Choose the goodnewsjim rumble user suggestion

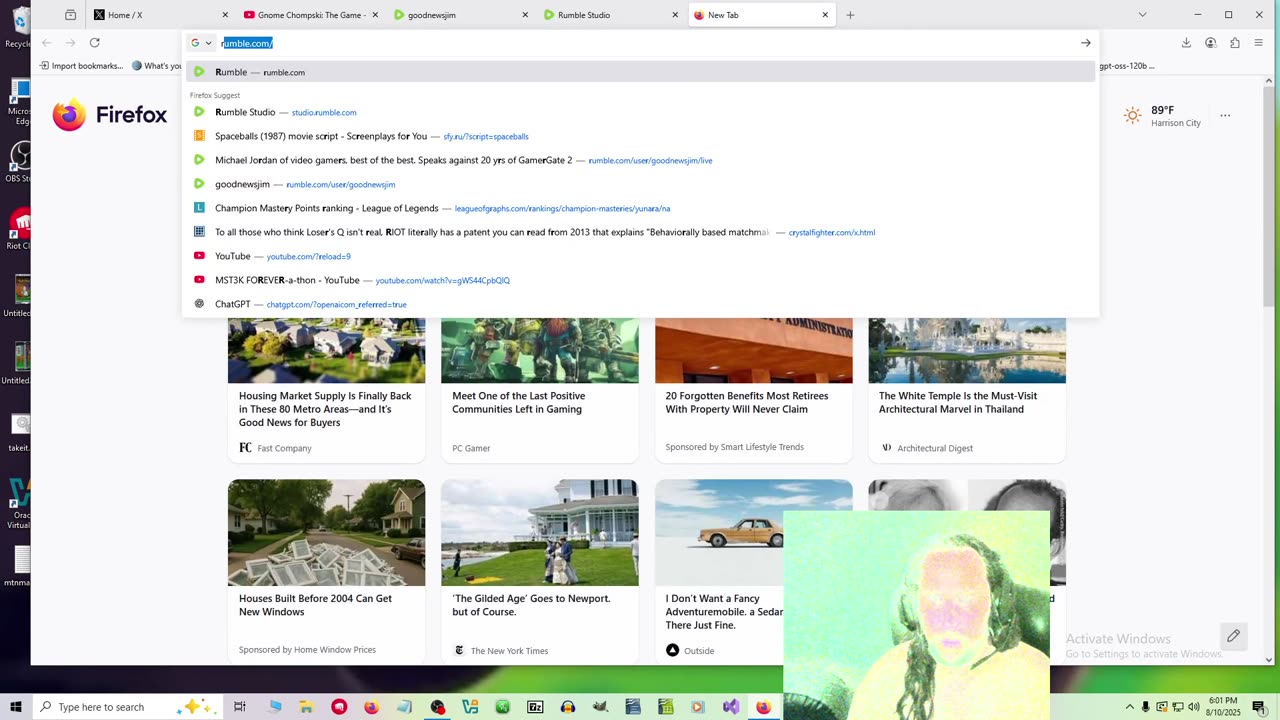[640, 184]
